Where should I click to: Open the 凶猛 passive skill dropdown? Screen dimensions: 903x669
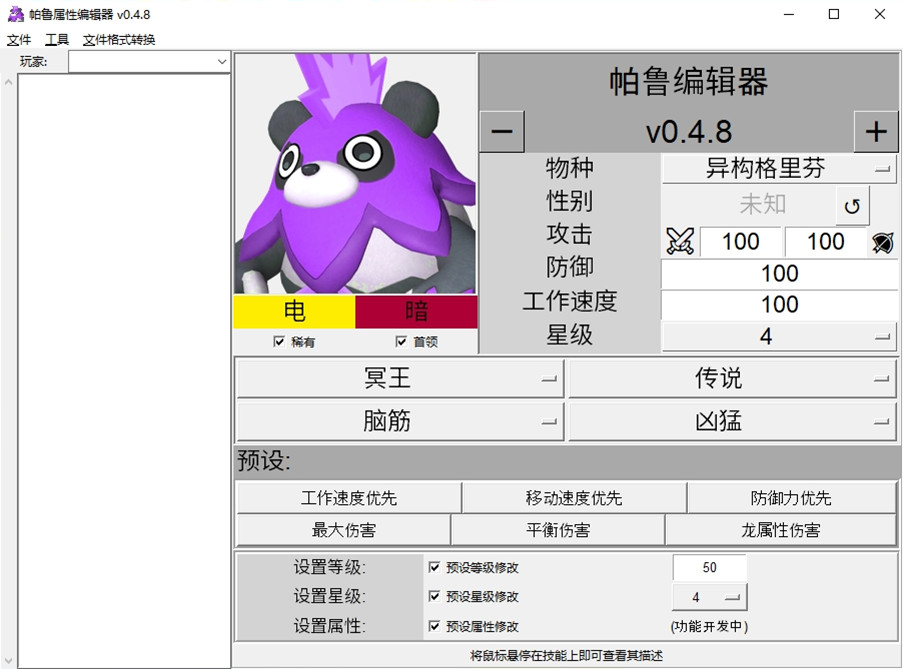point(732,421)
